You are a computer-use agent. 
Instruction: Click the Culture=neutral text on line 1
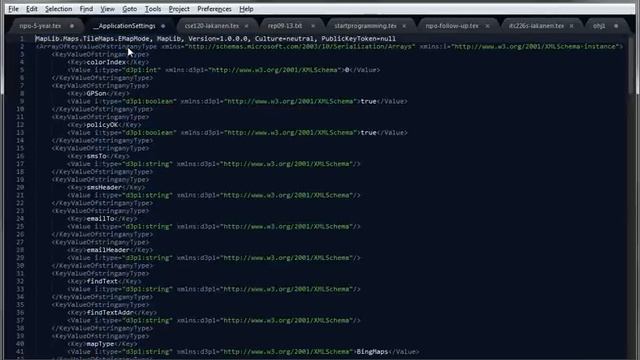click(284, 39)
